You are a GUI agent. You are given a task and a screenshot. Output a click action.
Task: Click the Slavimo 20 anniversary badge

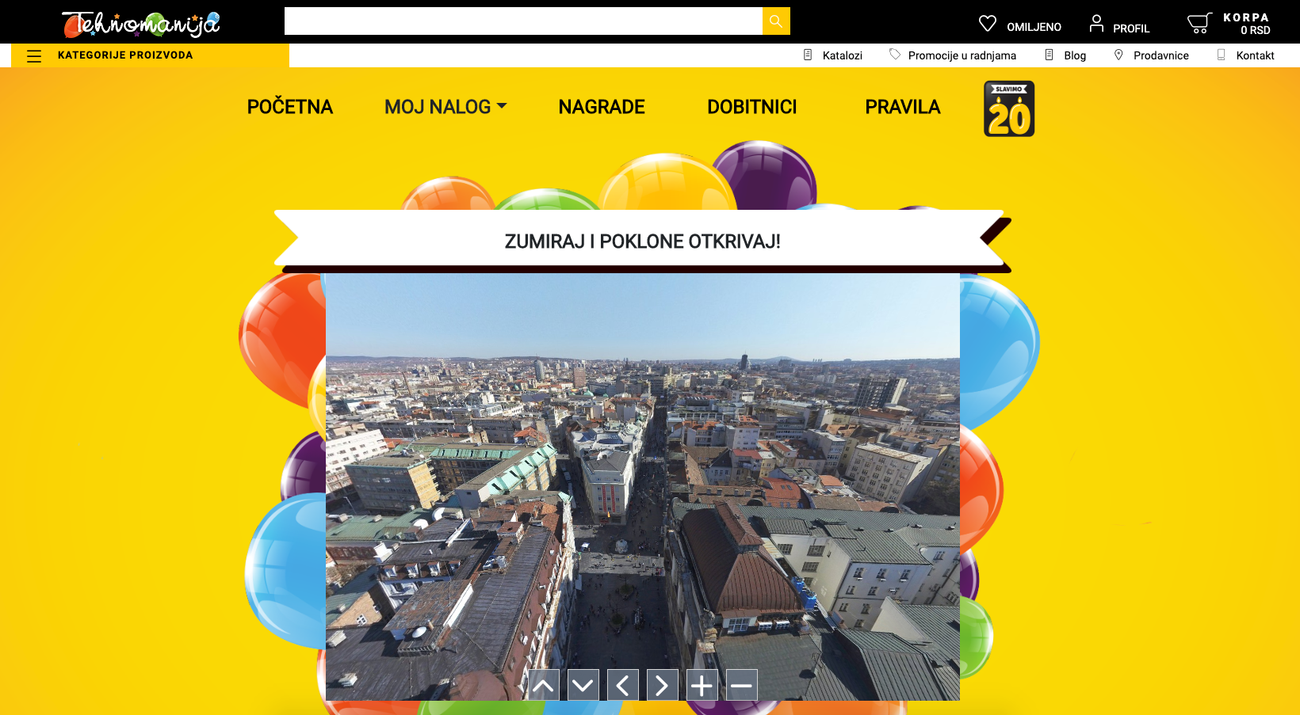point(1008,108)
